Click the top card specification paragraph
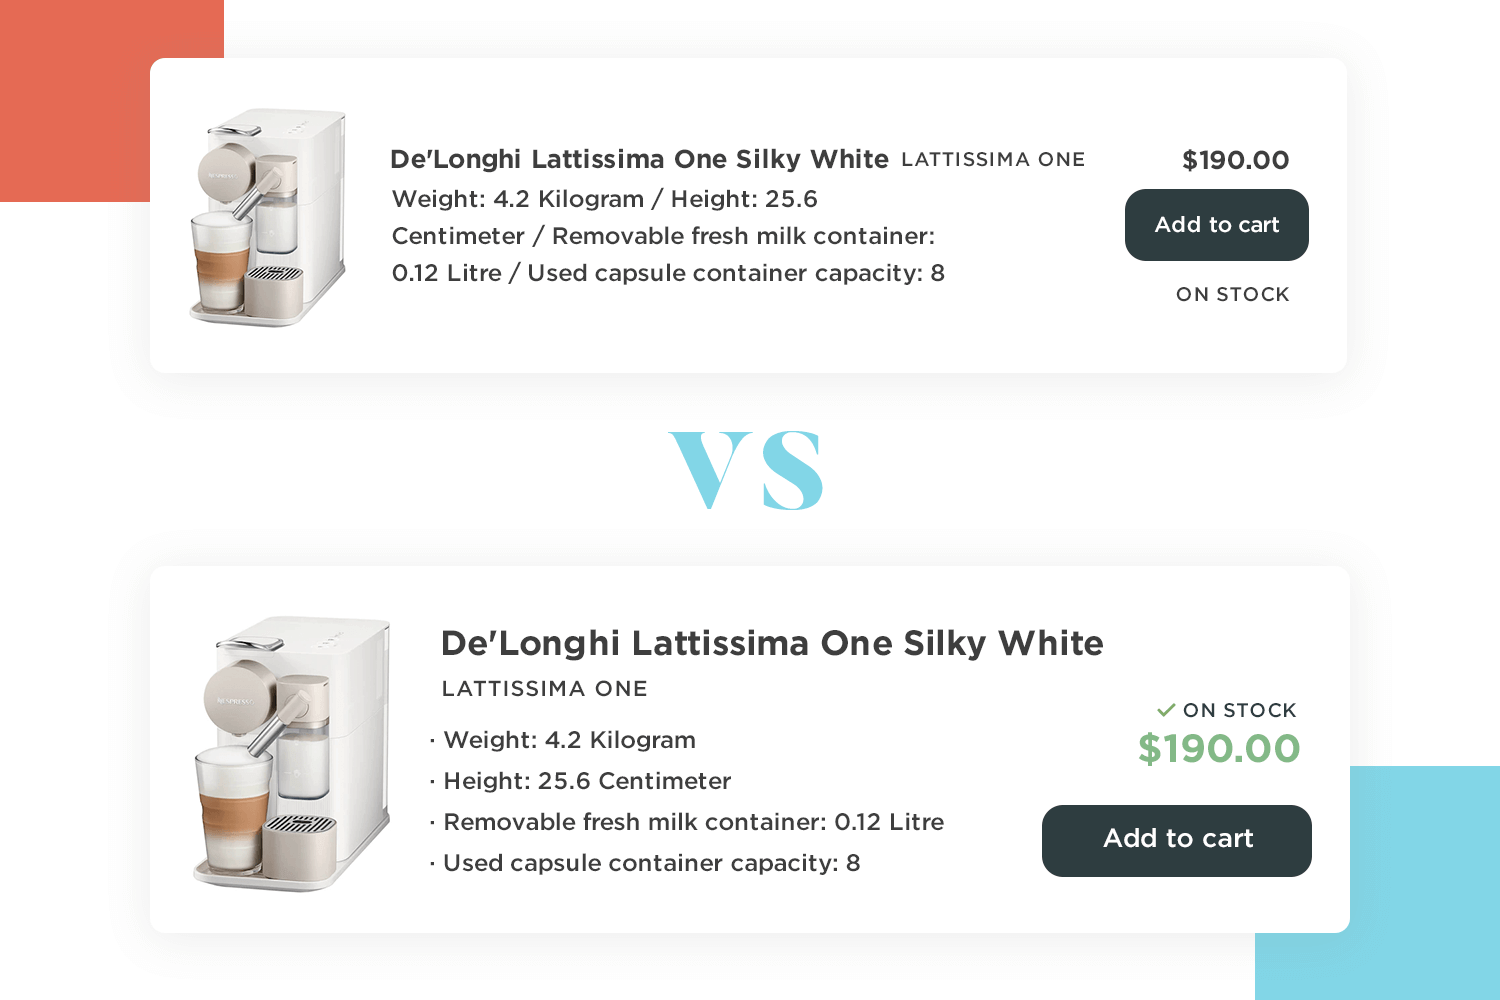Viewport: 1500px width, 1000px height. 668,236
